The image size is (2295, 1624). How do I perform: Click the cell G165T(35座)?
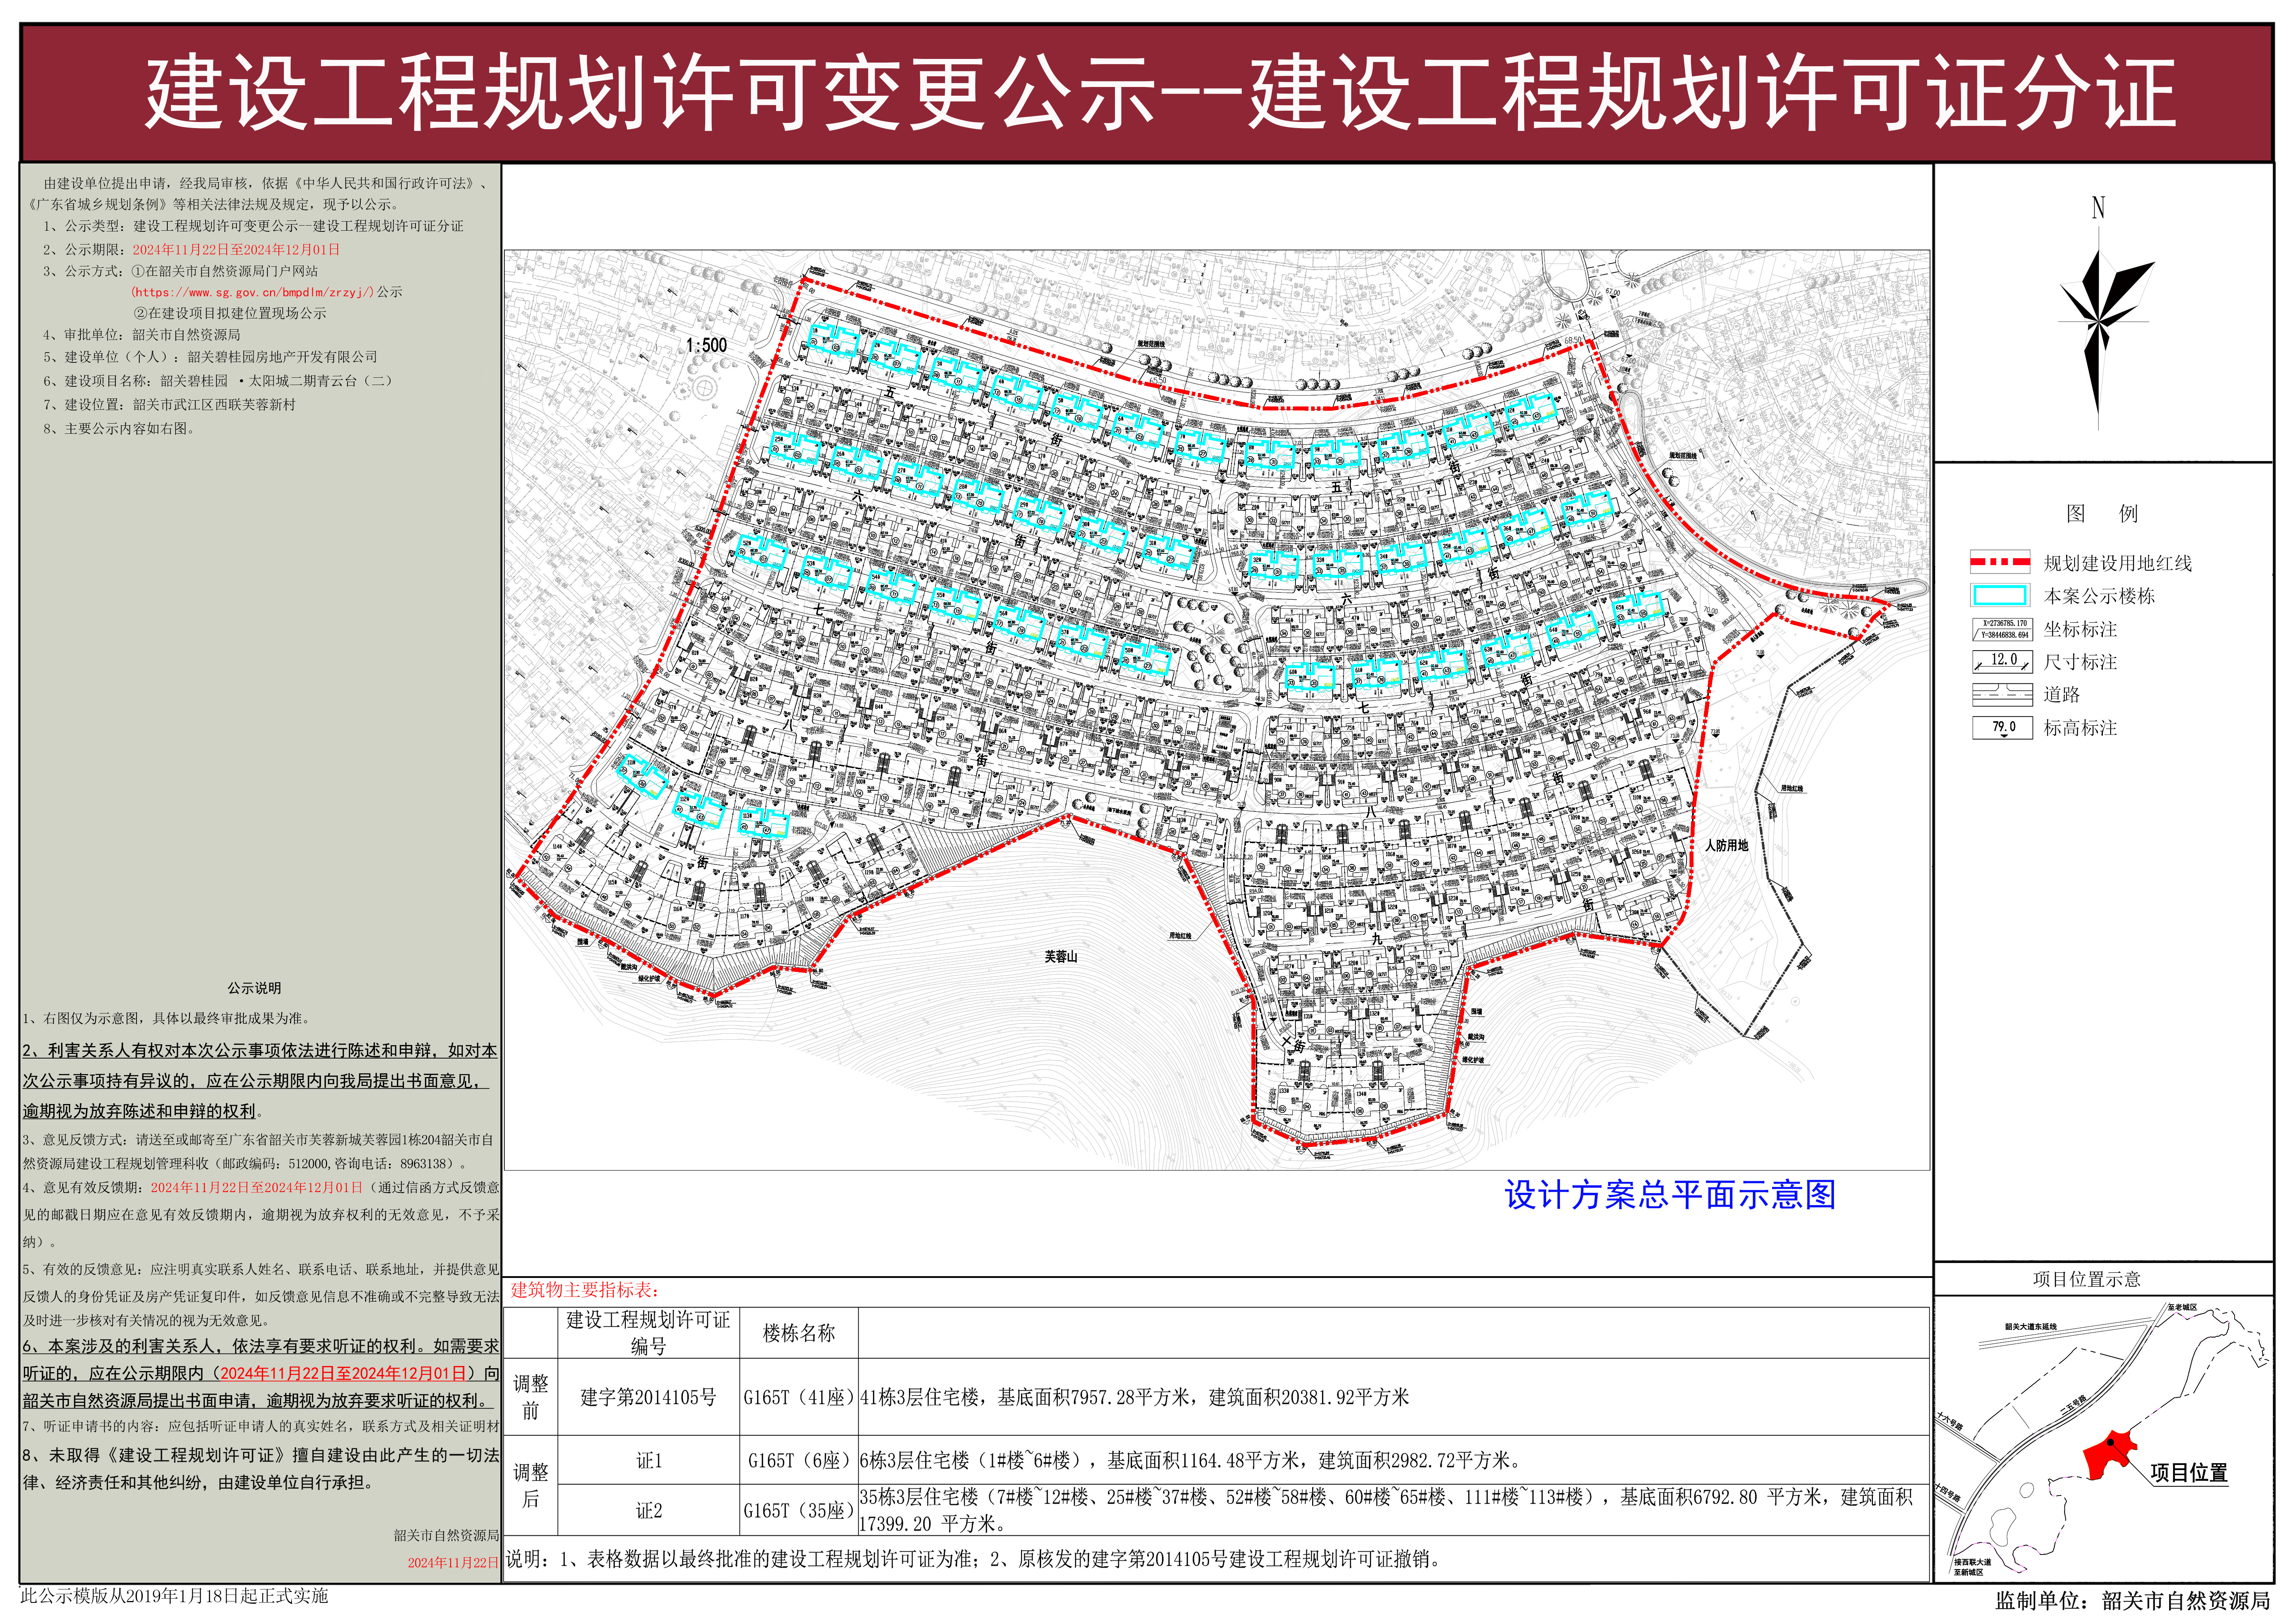(799, 1510)
